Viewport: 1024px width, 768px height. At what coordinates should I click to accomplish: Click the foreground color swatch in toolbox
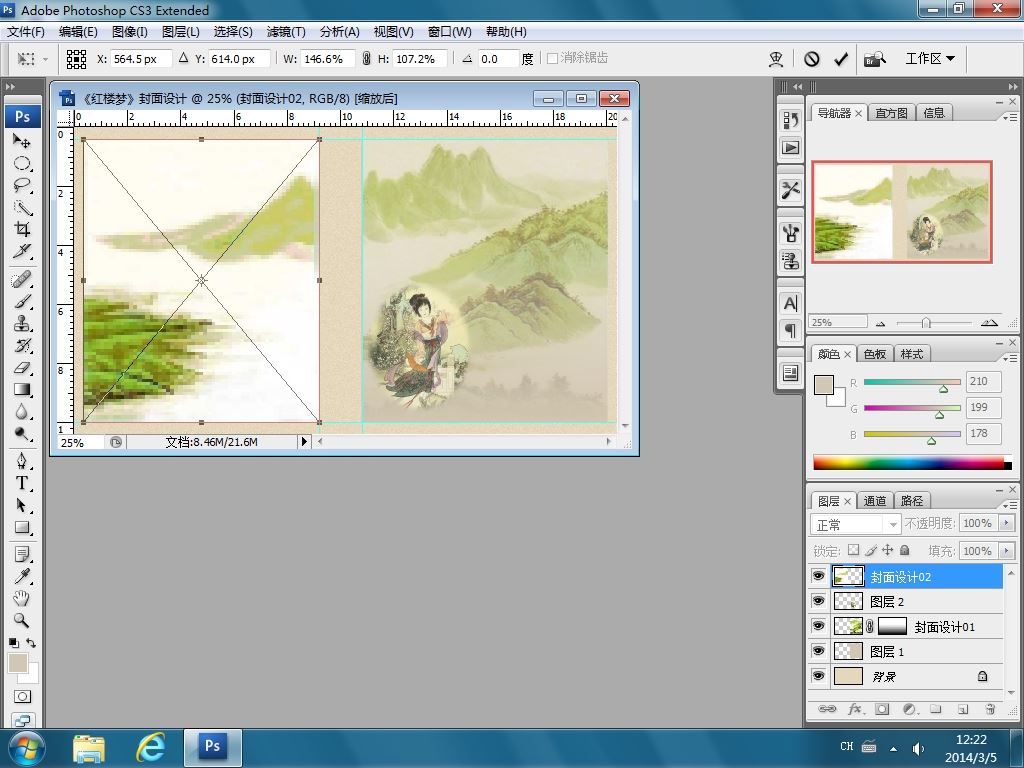[18, 663]
